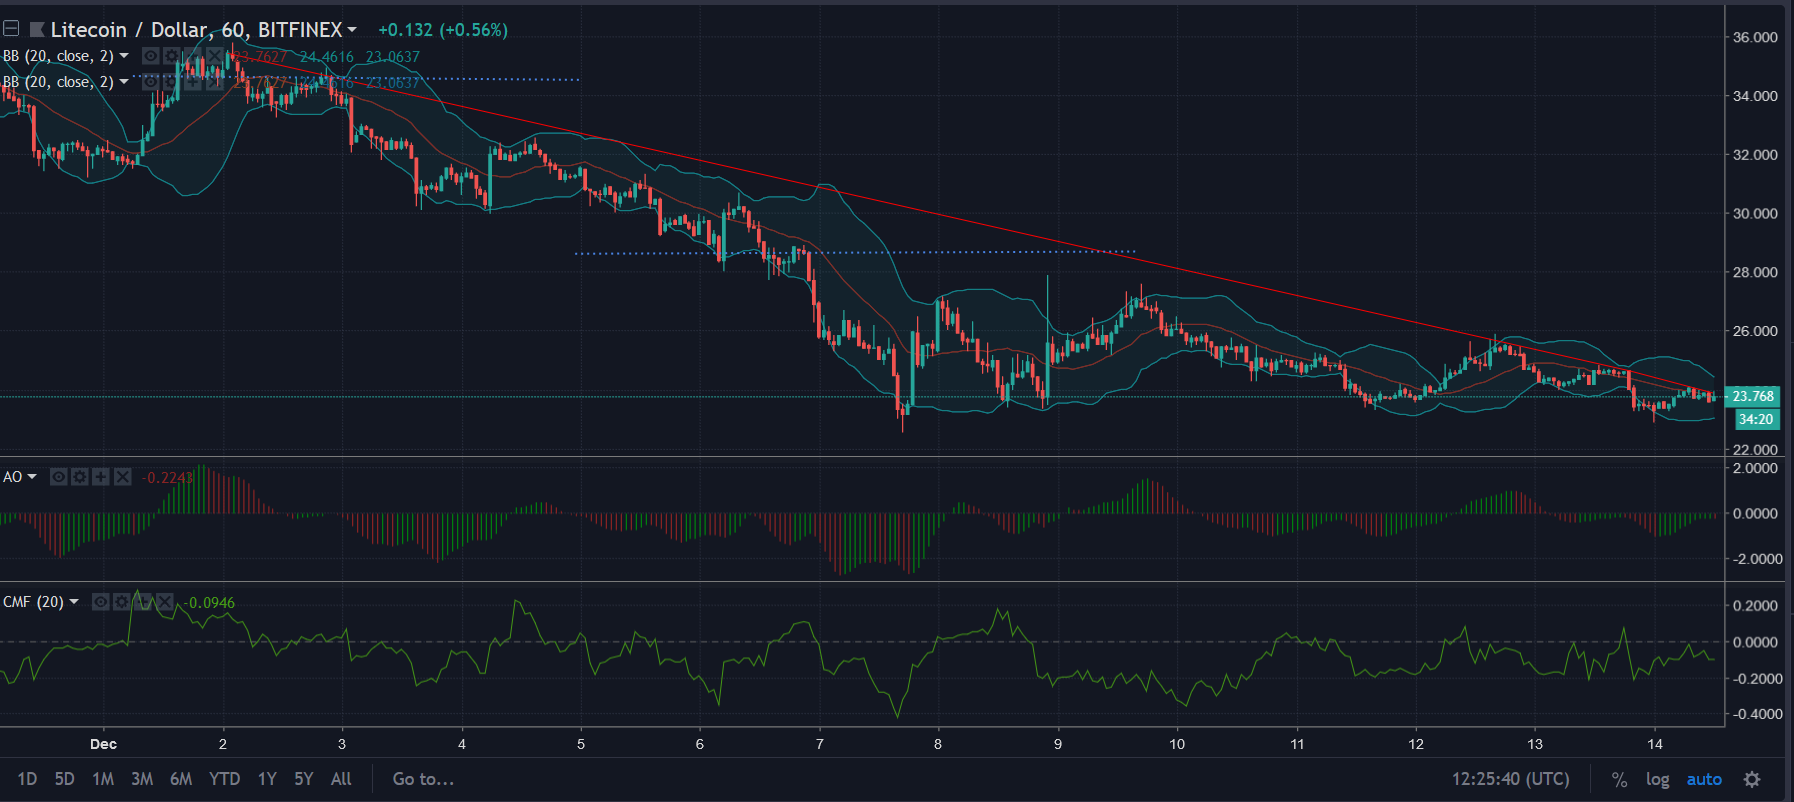
Task: Click the flag icon beside the Litecoin symbol
Action: 37,30
